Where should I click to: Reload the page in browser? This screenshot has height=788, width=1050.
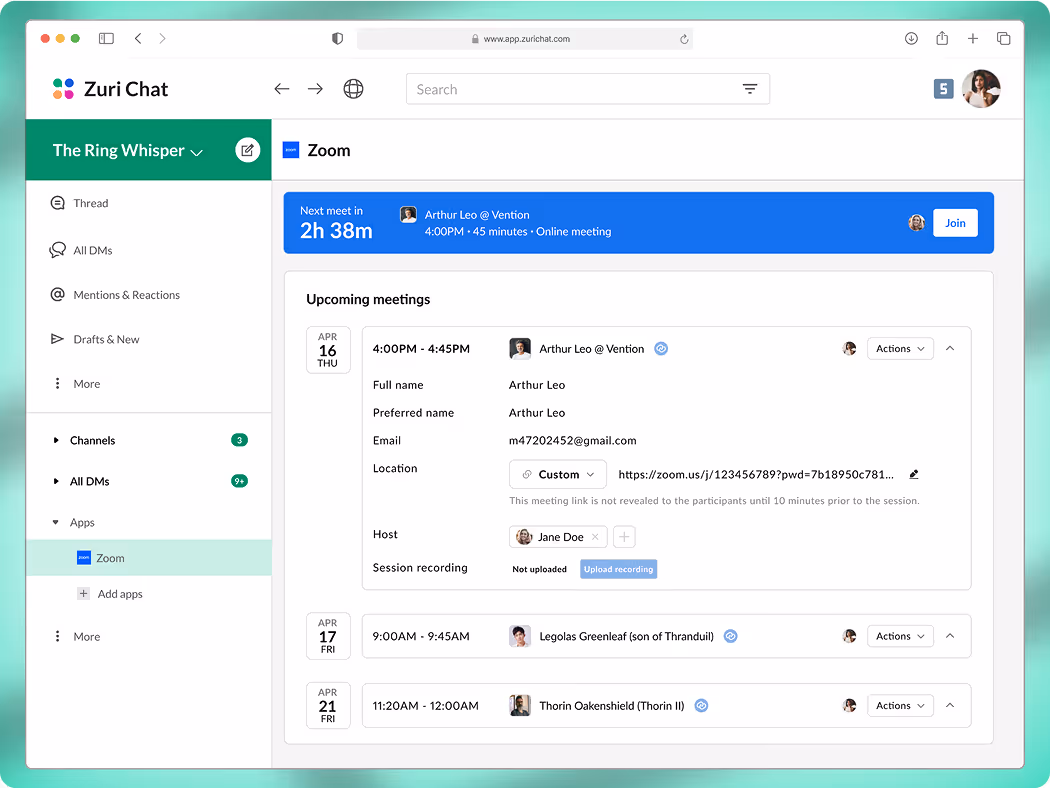(x=684, y=39)
